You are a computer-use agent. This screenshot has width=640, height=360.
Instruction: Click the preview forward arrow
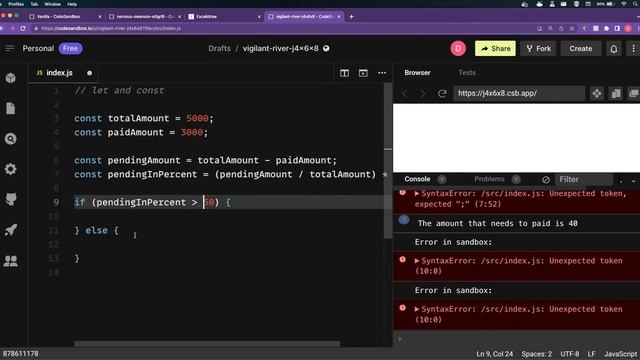click(423, 93)
